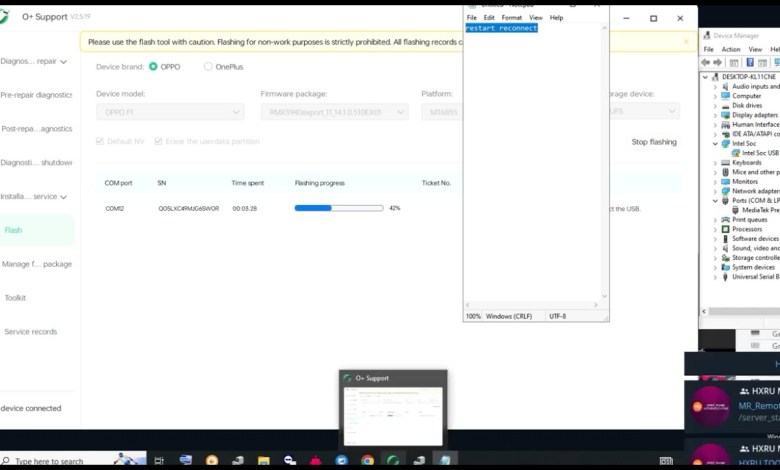Image resolution: width=780 pixels, height=470 pixels.
Task: Open Service records in the sidebar
Action: point(31,332)
